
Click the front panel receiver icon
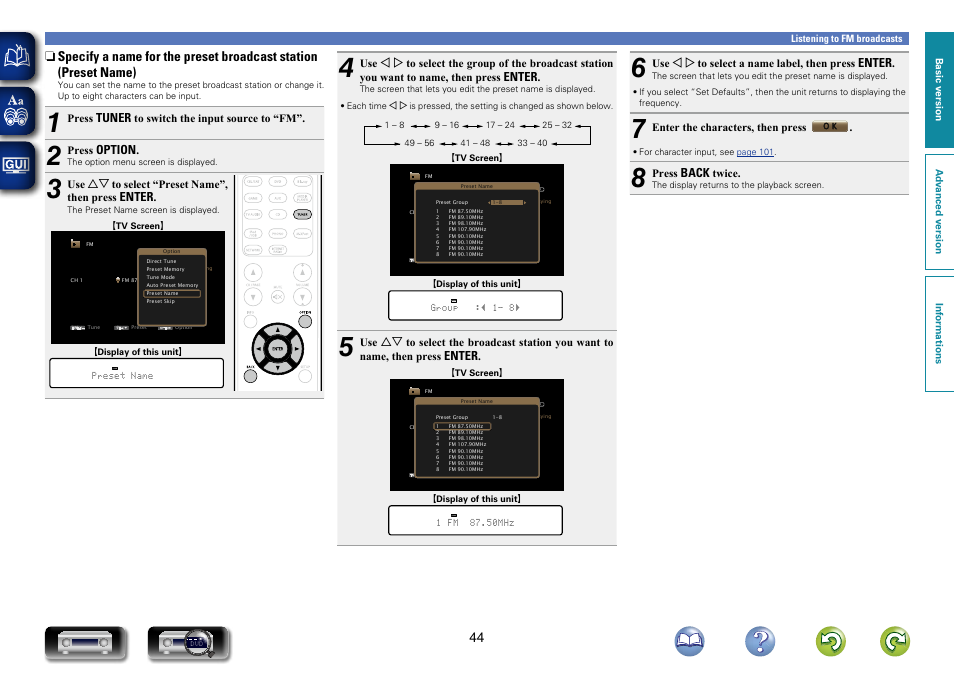coord(85,643)
